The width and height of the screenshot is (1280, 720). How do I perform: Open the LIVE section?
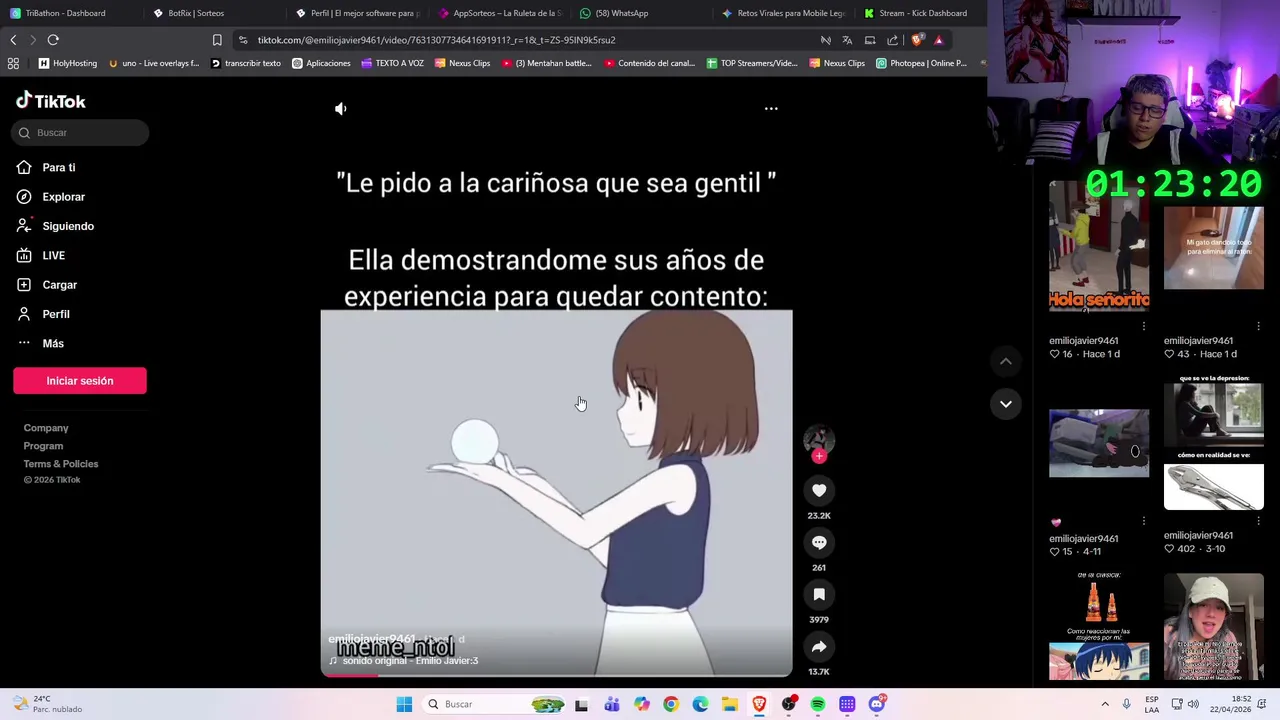53,255
